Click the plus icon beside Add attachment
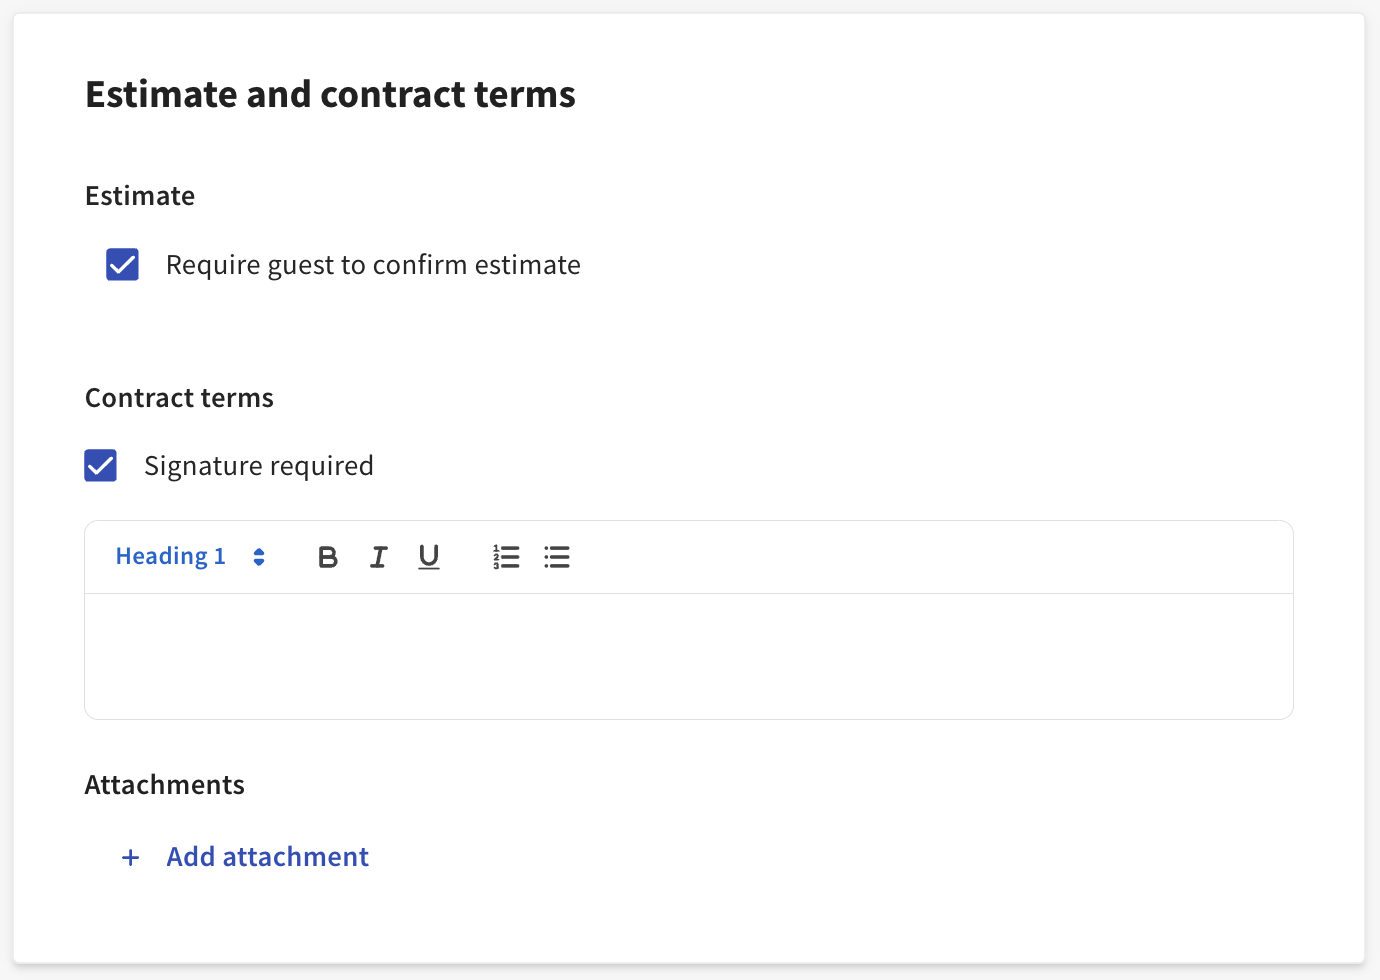Image resolution: width=1380 pixels, height=980 pixels. 130,858
